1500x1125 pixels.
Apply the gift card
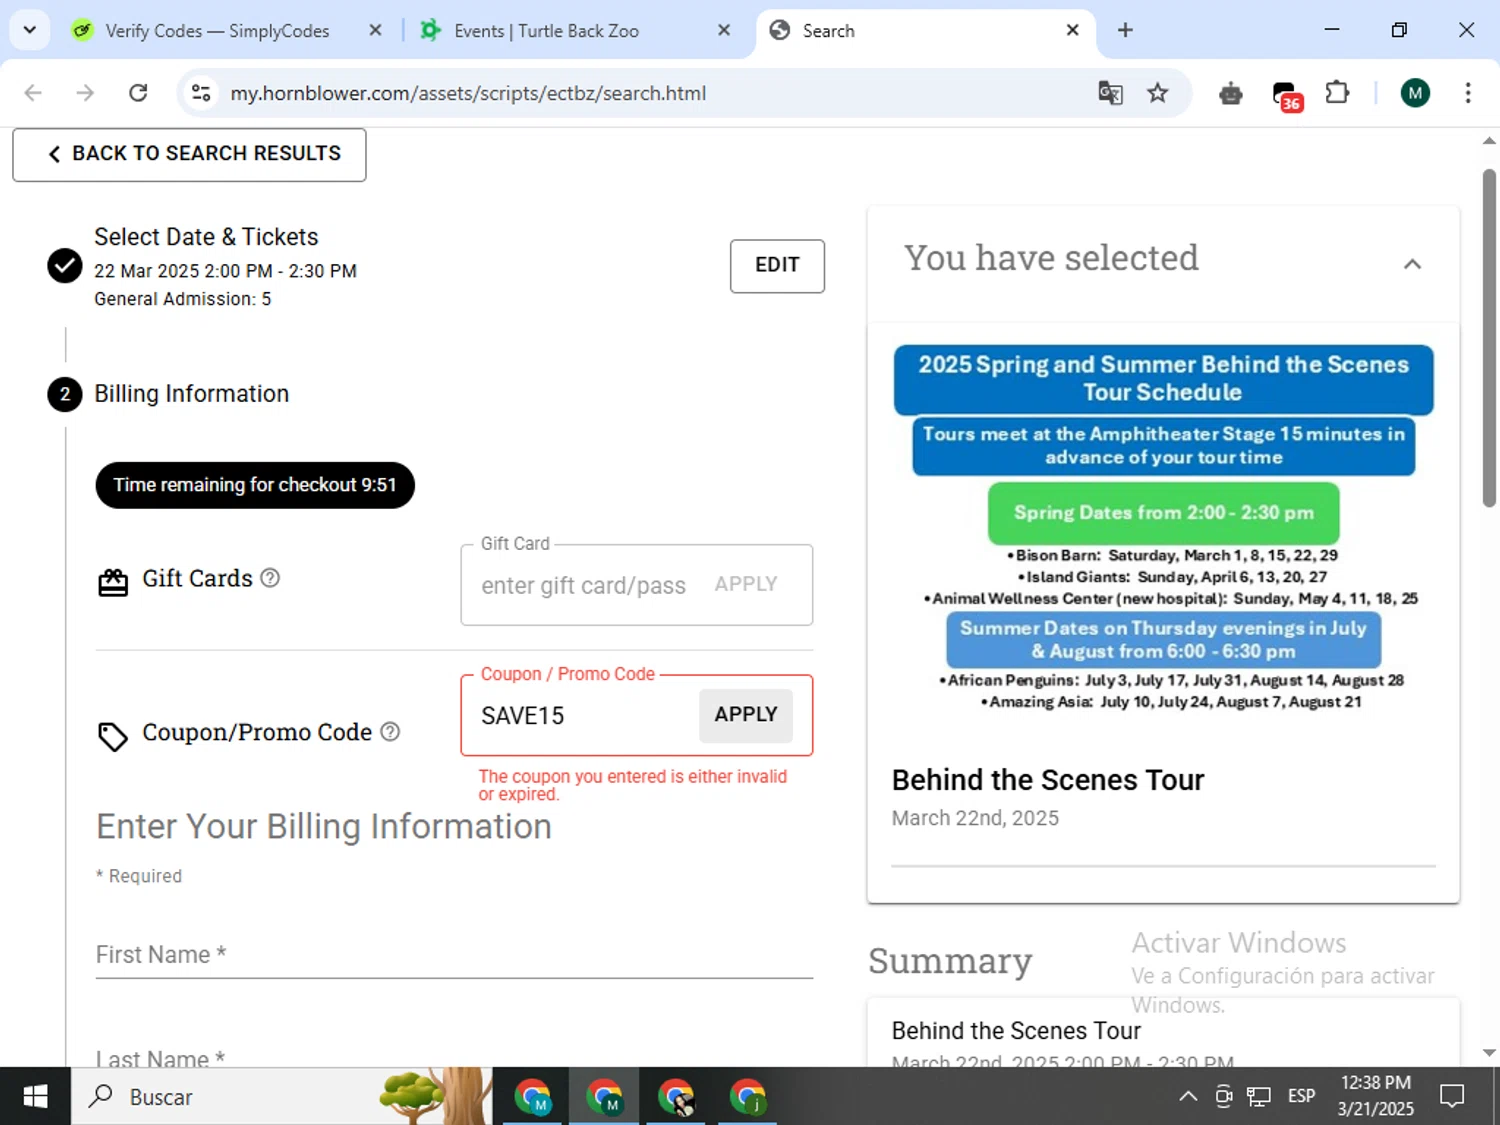coord(746,584)
